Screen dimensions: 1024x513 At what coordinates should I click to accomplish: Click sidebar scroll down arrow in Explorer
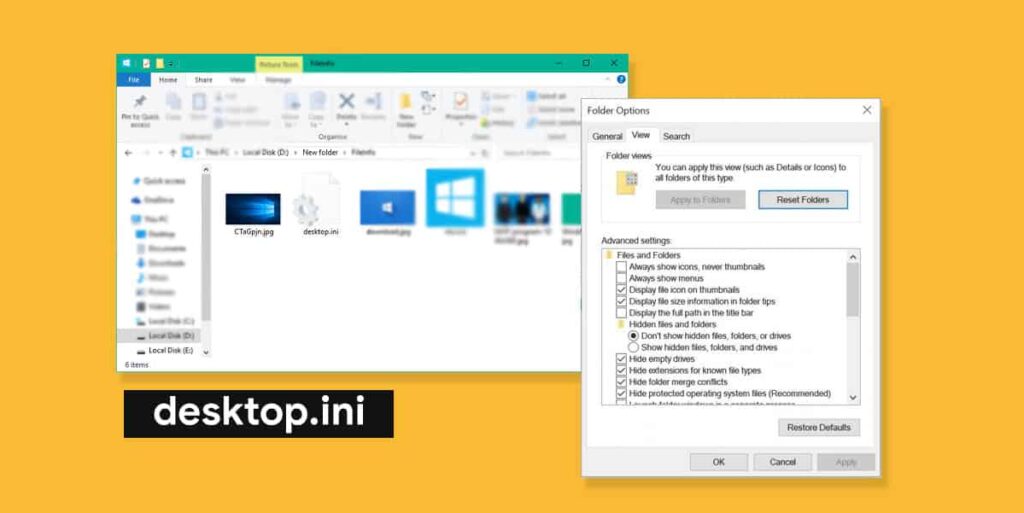click(x=206, y=352)
